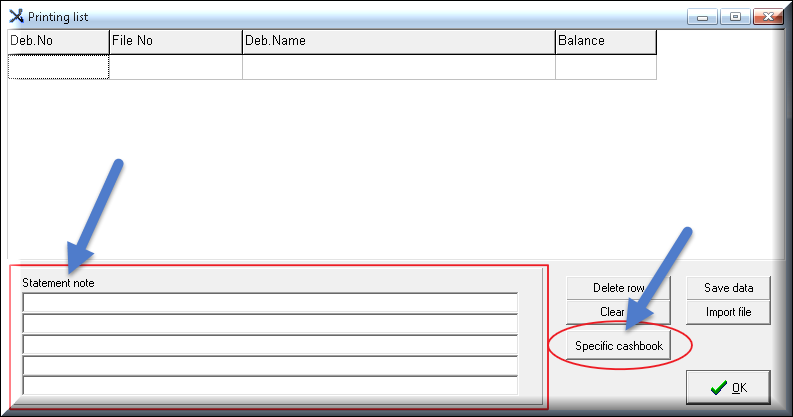Select the empty Deb.No cell in first row
The width and height of the screenshot is (793, 417).
tap(58, 67)
